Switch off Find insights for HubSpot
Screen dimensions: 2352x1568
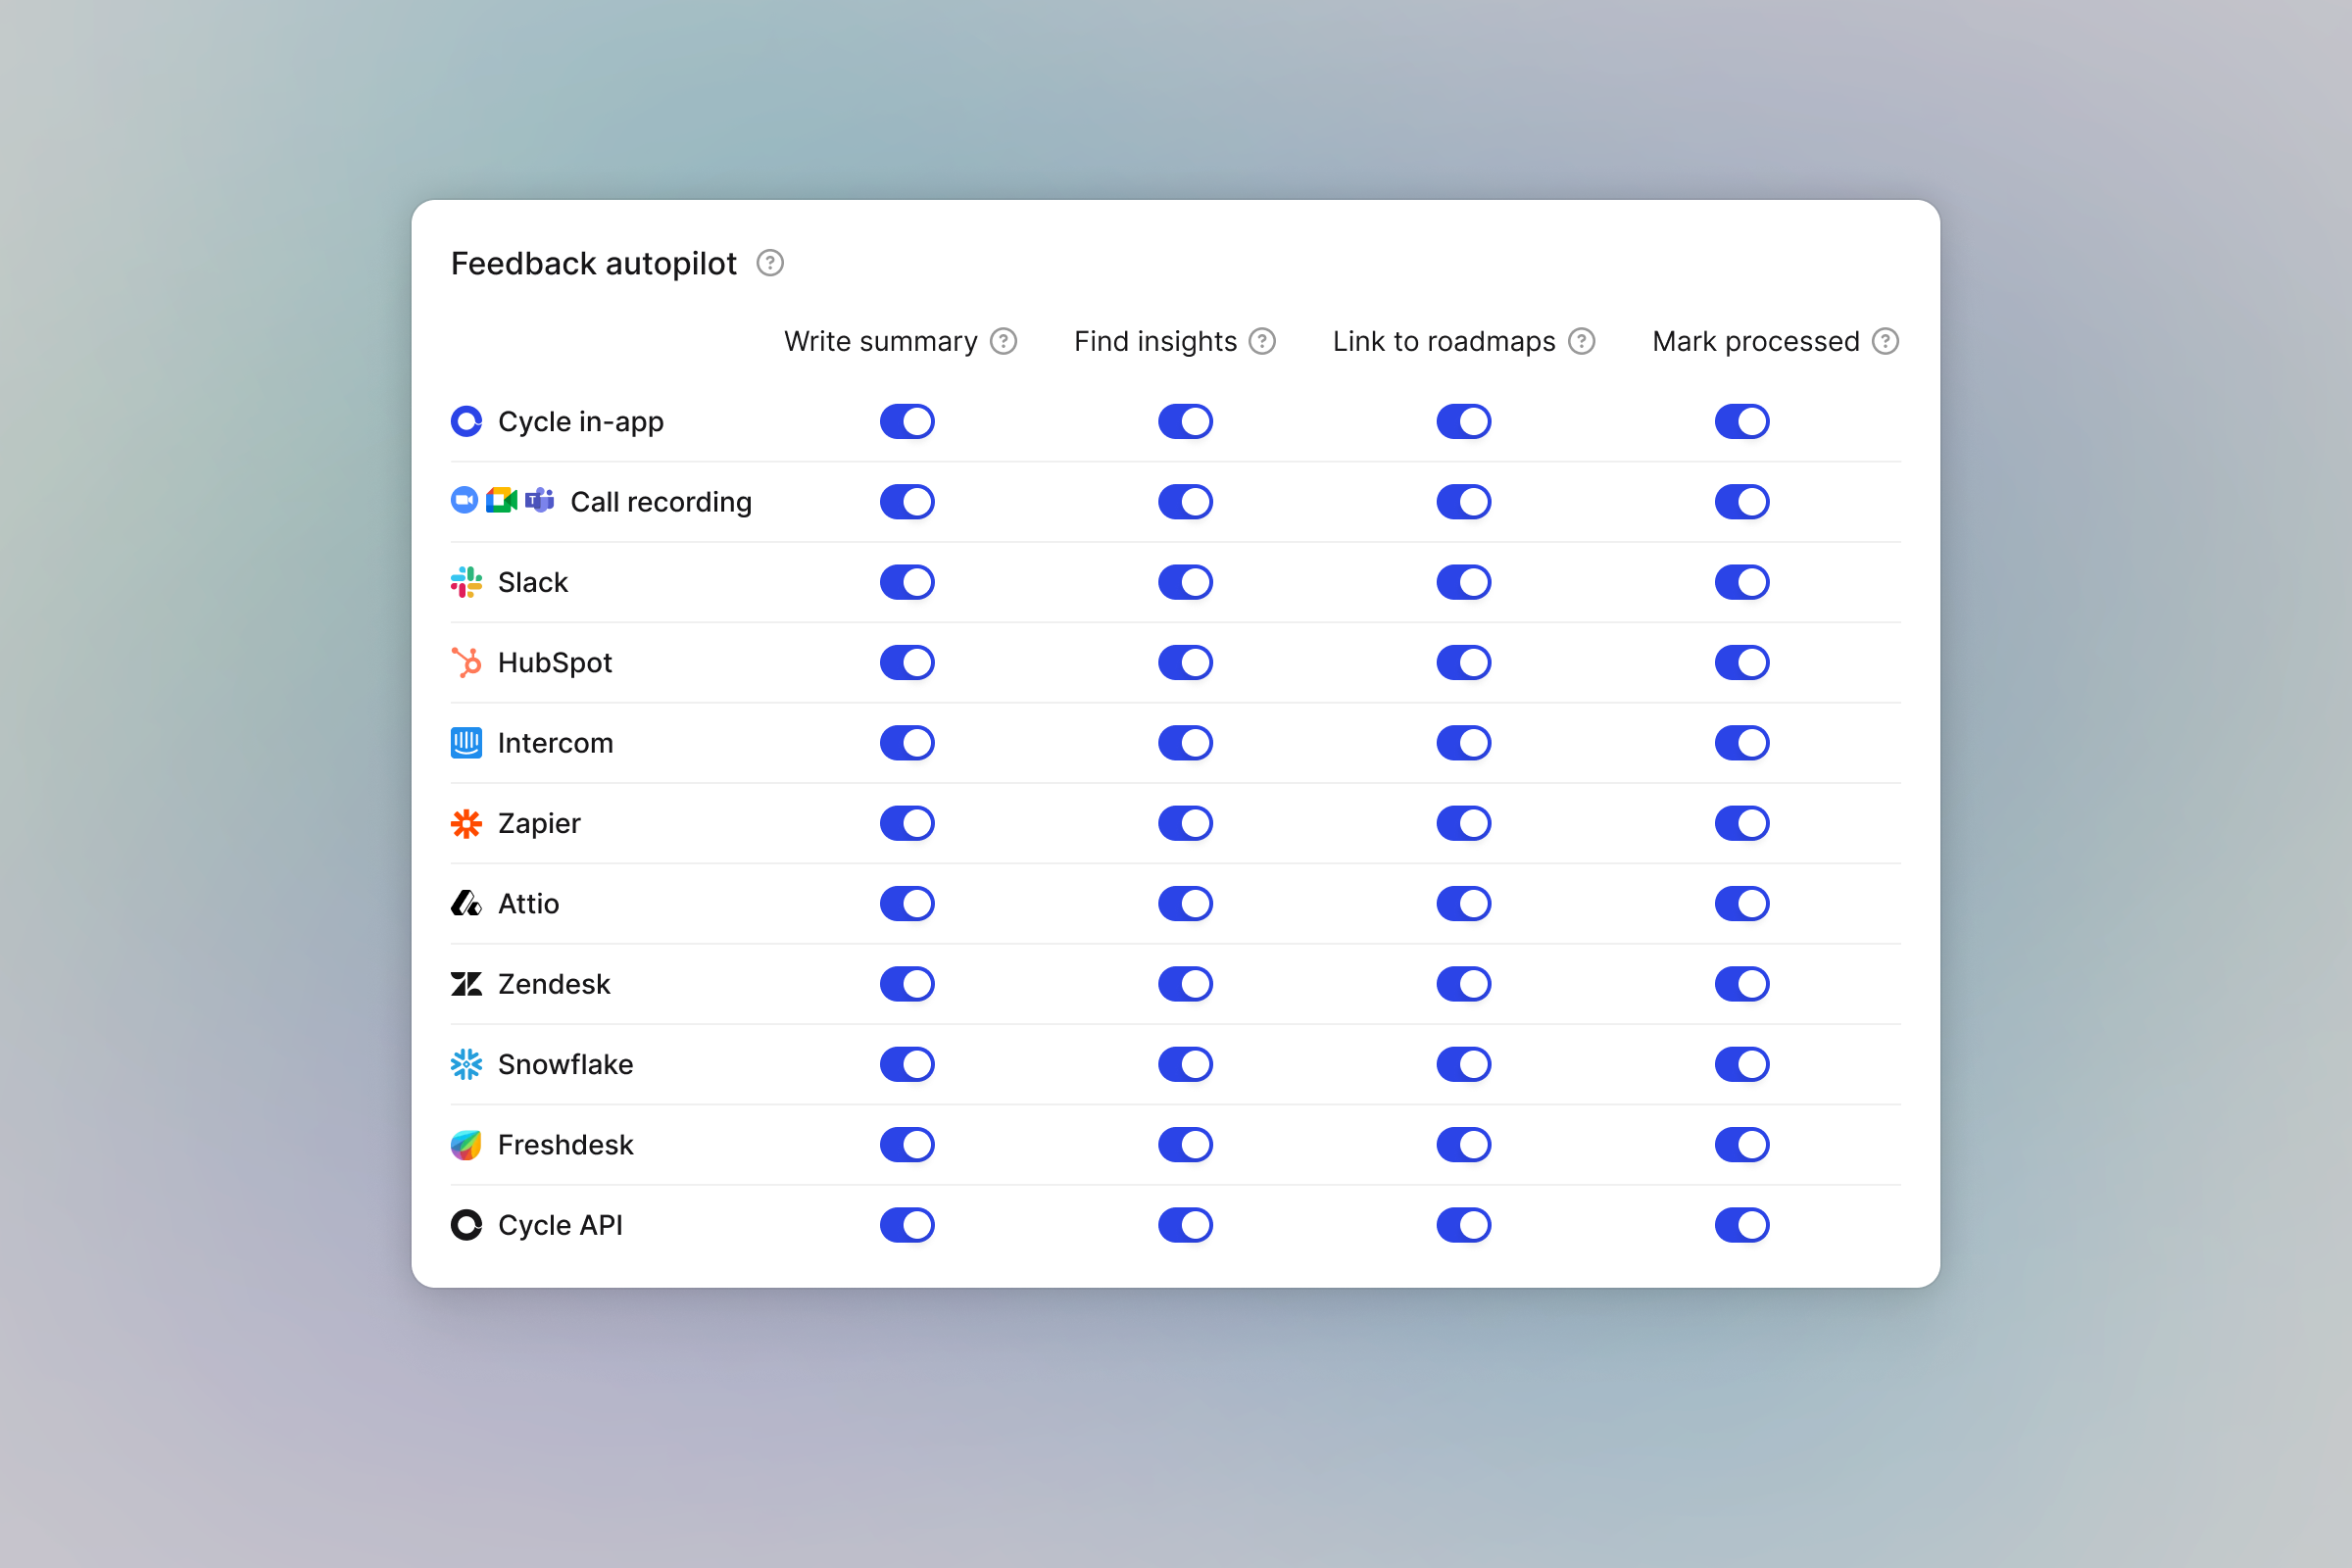(x=1186, y=662)
